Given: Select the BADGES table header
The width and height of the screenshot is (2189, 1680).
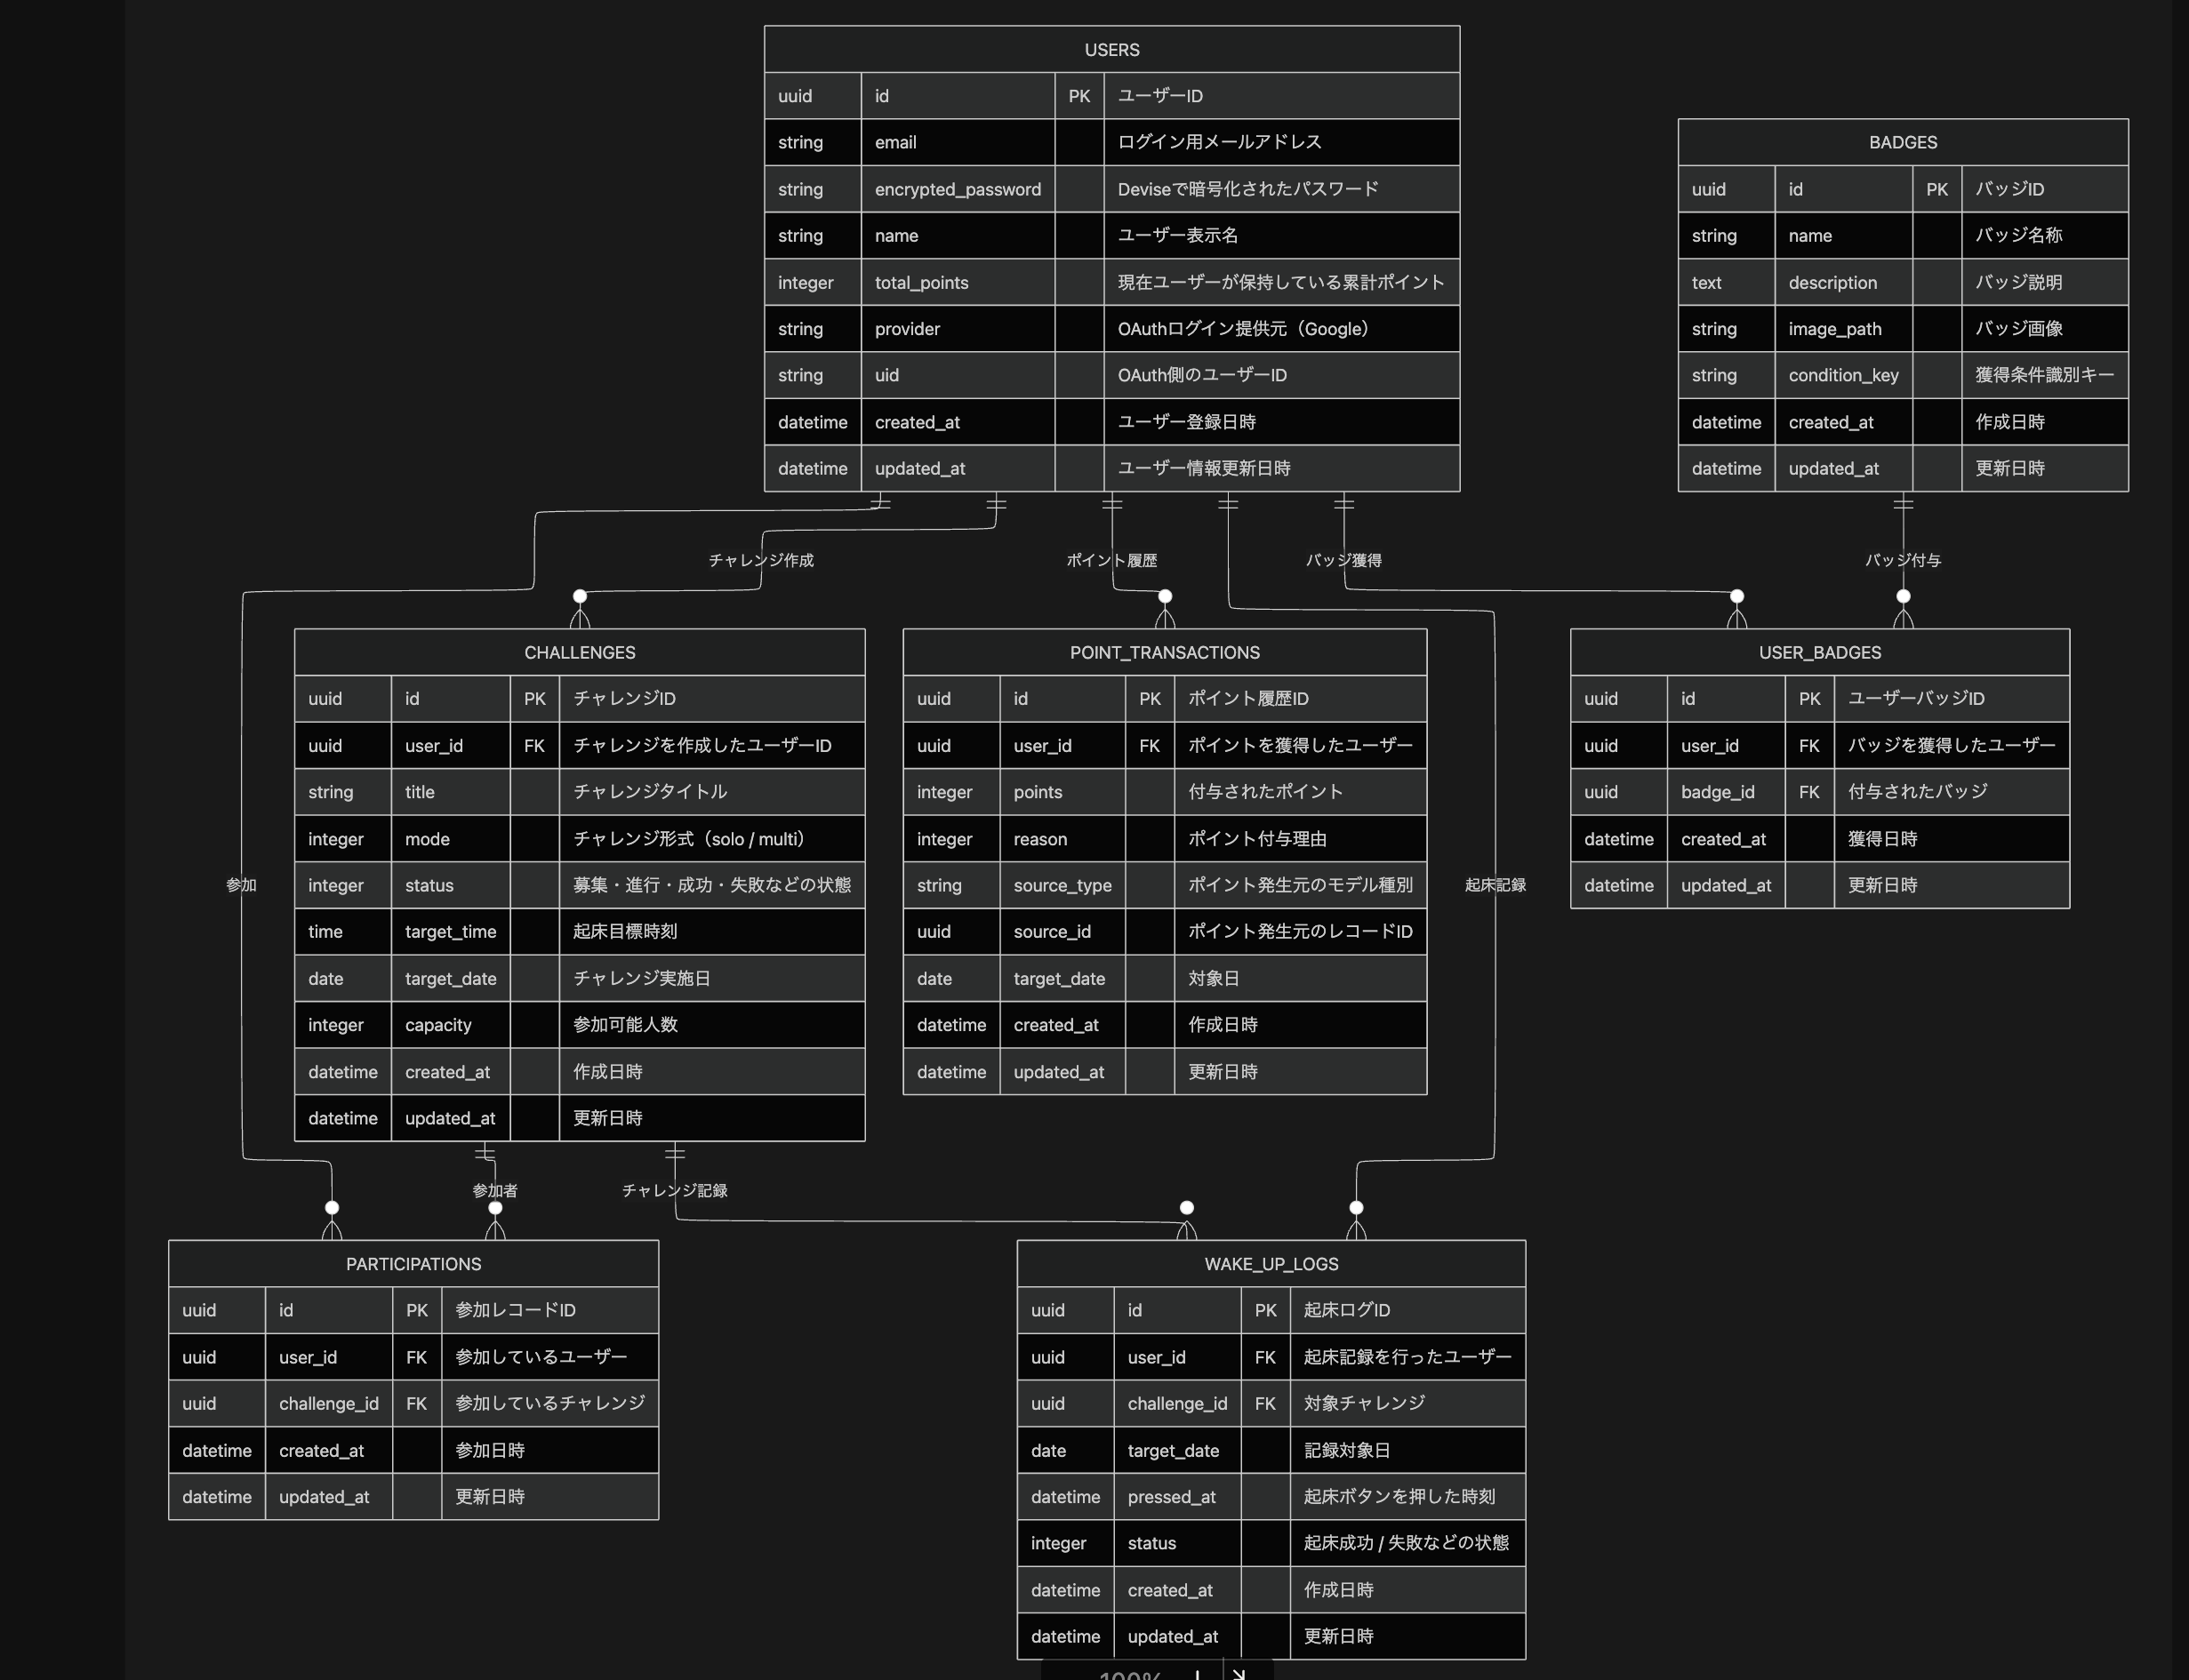Looking at the screenshot, I should [1902, 143].
